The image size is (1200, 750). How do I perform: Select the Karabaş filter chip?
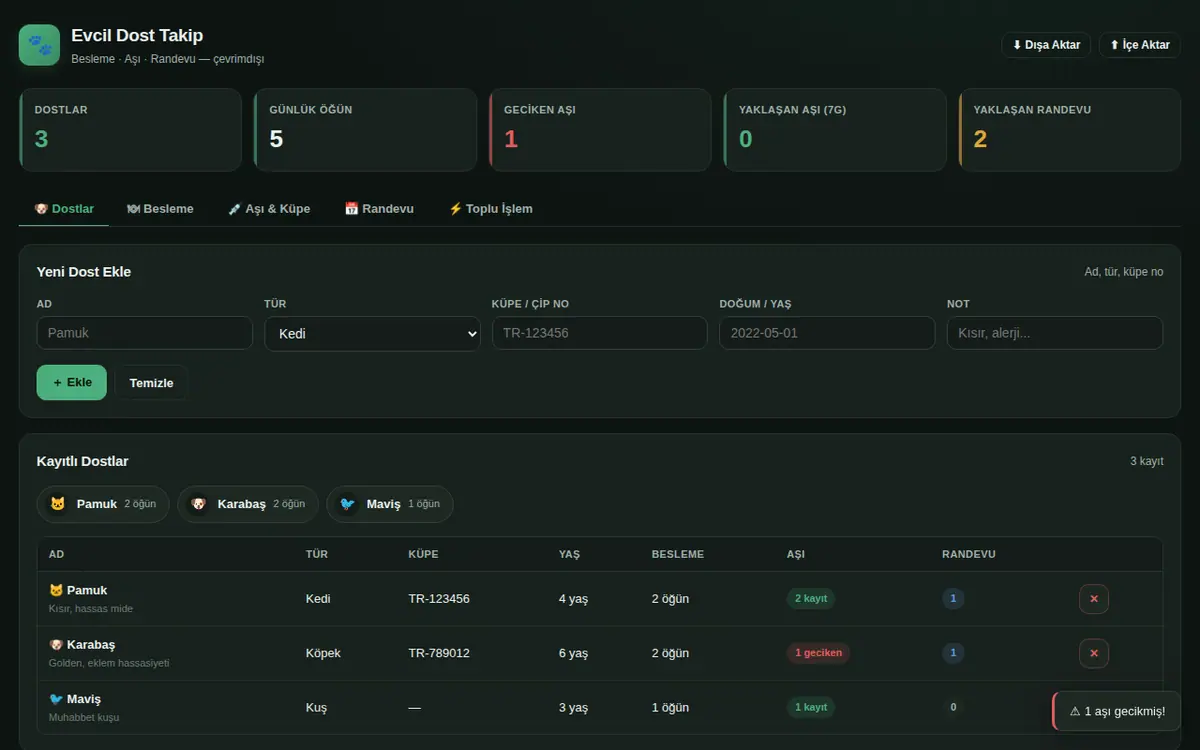click(x=248, y=504)
